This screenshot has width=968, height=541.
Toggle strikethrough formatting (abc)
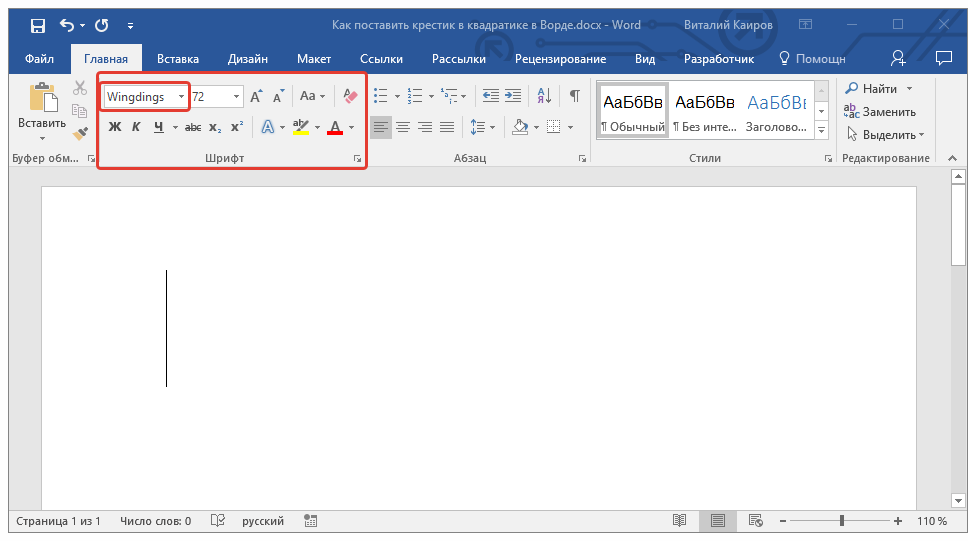coord(193,127)
